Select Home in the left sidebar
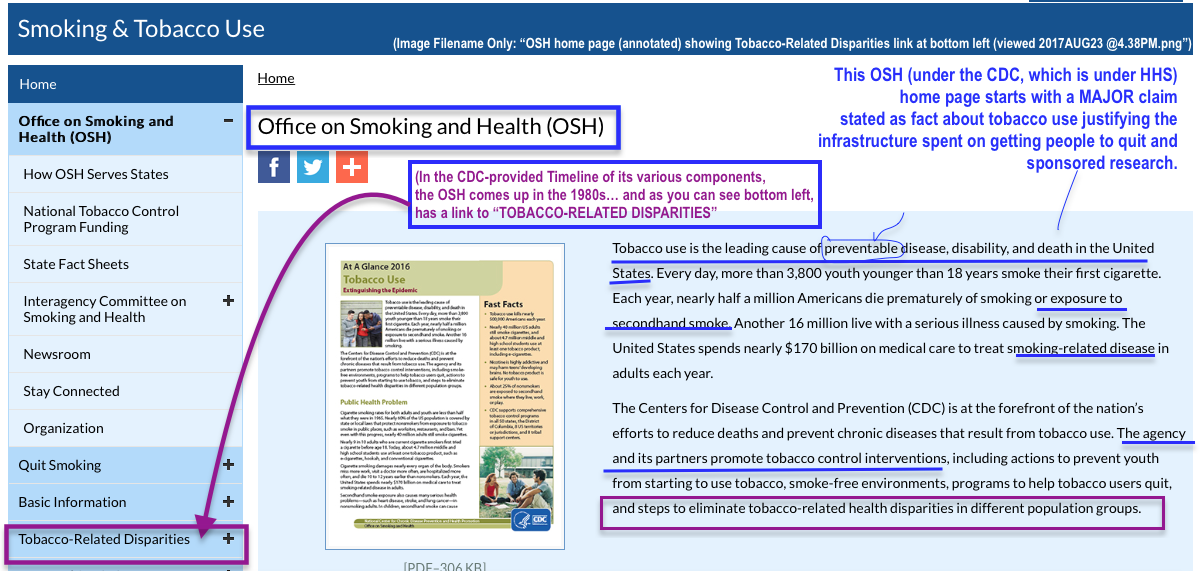Screen dimensions: 1200x571 pyautogui.click(x=38, y=84)
